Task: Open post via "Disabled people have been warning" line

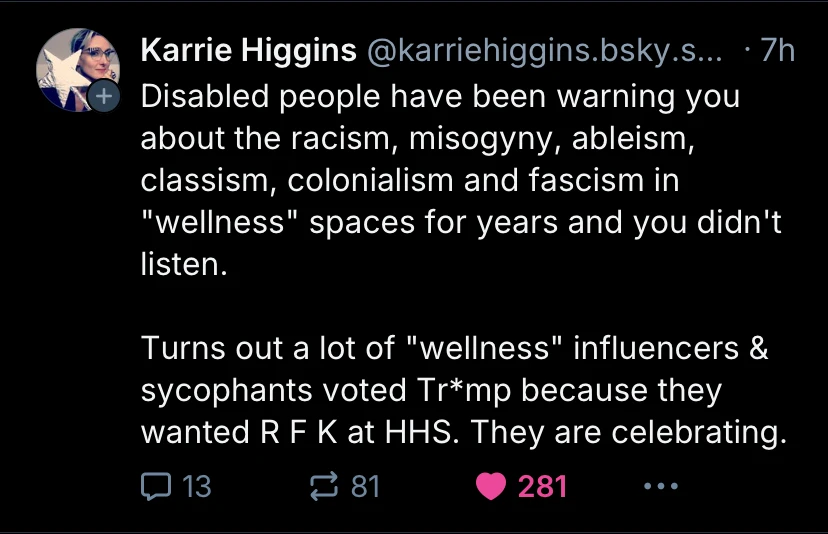Action: tap(439, 96)
